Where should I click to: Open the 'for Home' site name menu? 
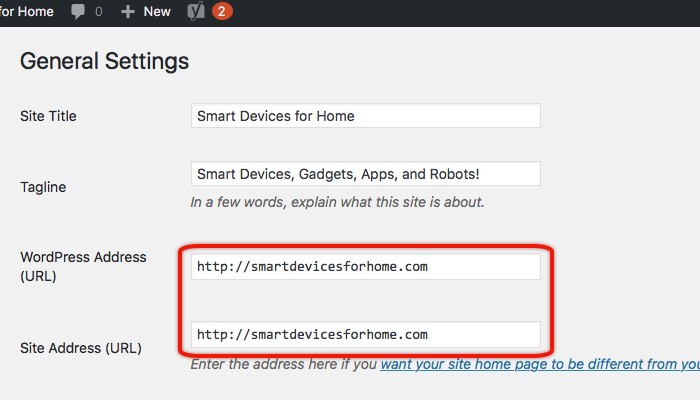click(27, 12)
